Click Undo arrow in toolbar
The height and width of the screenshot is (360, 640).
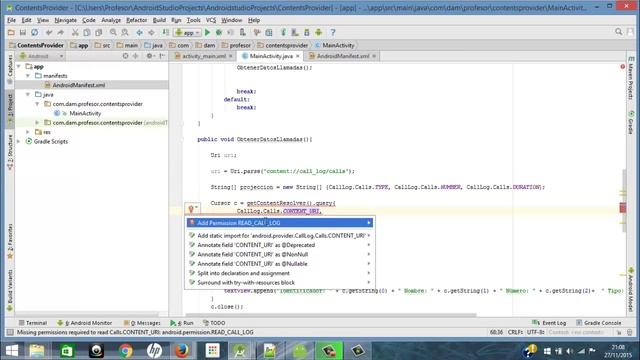click(49, 32)
